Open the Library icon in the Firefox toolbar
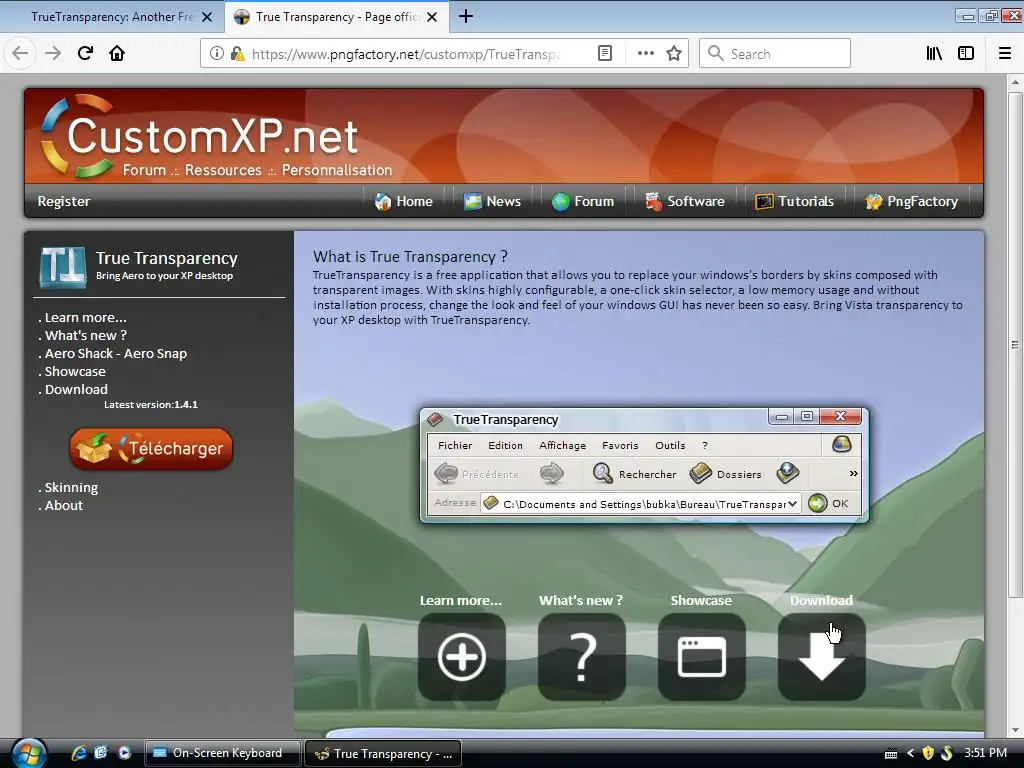Viewport: 1024px width, 768px height. coord(934,54)
